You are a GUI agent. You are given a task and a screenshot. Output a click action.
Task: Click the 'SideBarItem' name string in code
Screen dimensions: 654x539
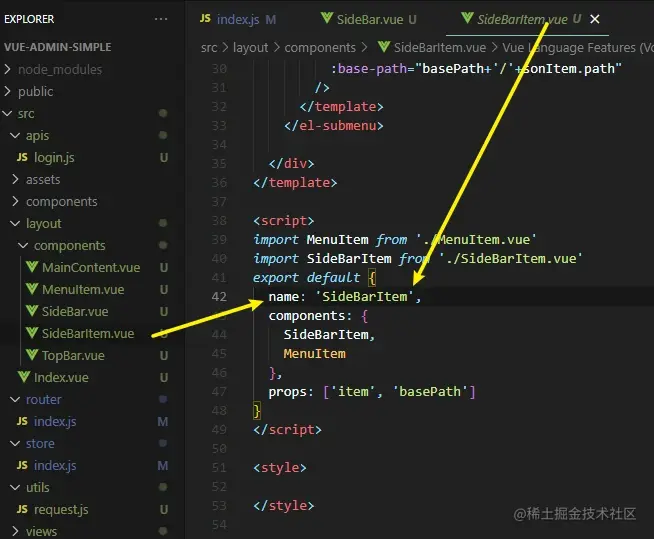pyautogui.click(x=365, y=297)
